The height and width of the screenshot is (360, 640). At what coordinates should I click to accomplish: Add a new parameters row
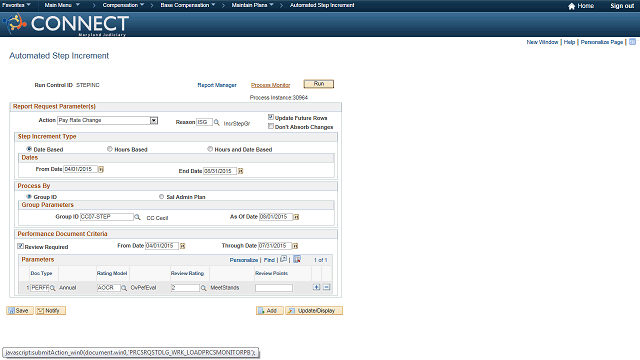pos(316,287)
